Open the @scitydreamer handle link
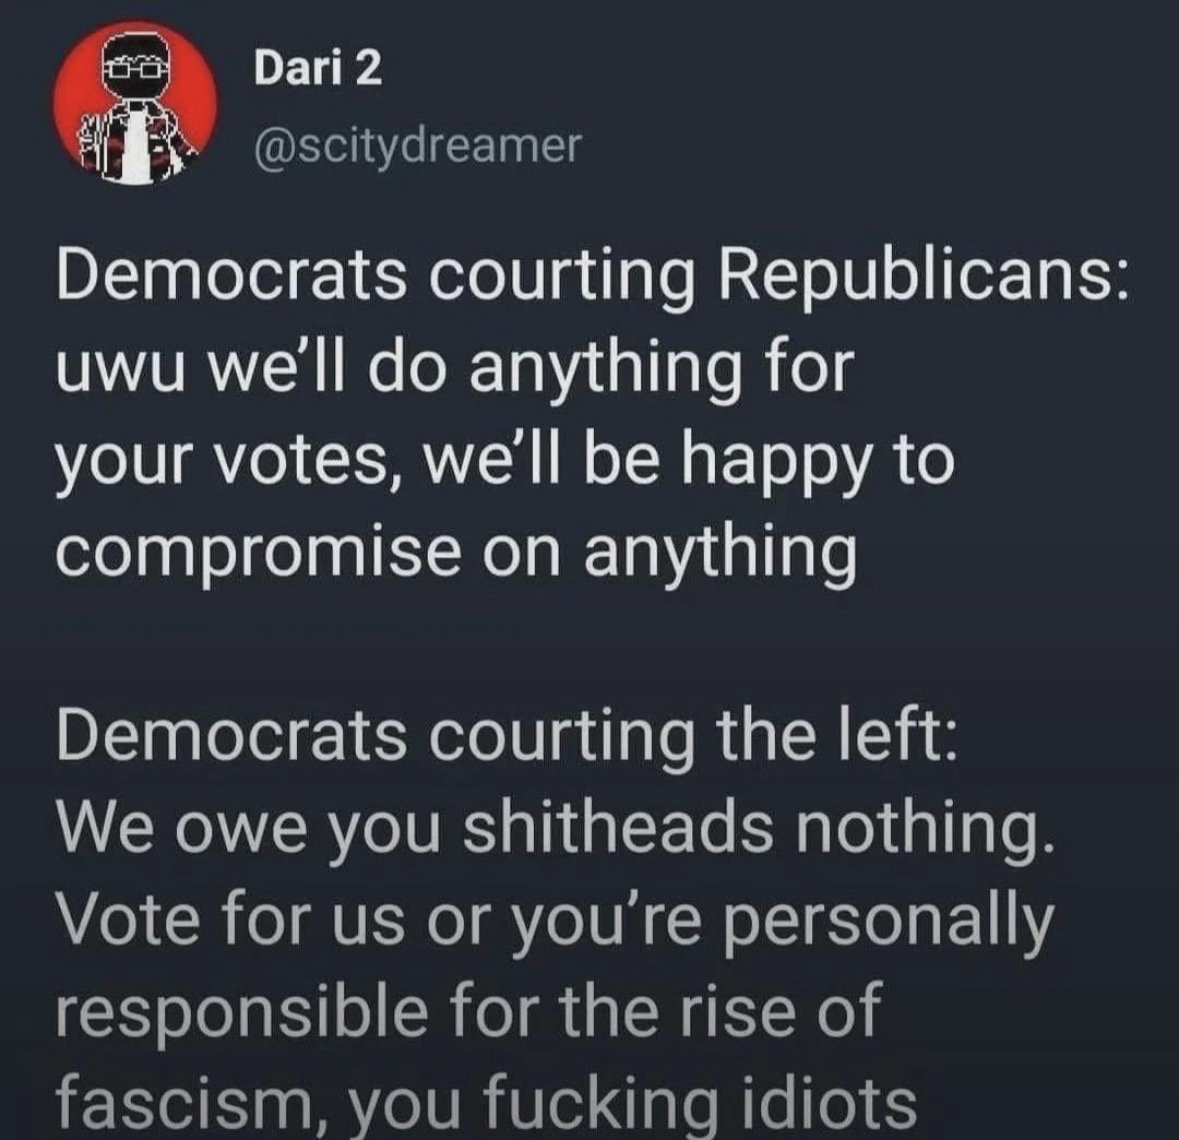1179x1140 pixels. click(x=418, y=145)
